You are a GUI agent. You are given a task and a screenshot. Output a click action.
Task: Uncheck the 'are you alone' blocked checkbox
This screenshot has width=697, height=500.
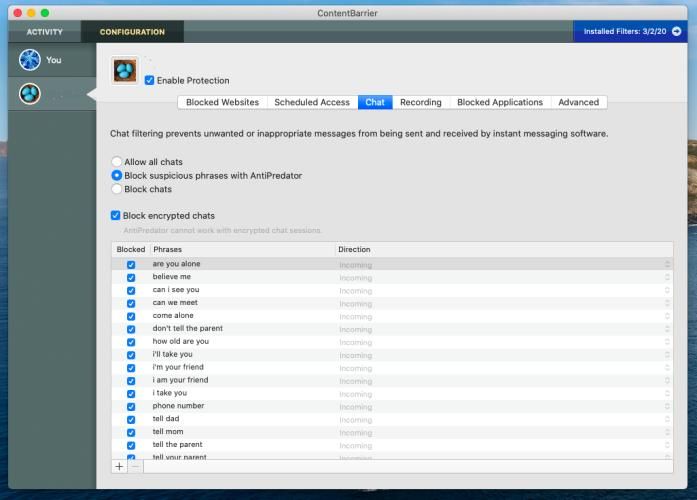coord(131,264)
